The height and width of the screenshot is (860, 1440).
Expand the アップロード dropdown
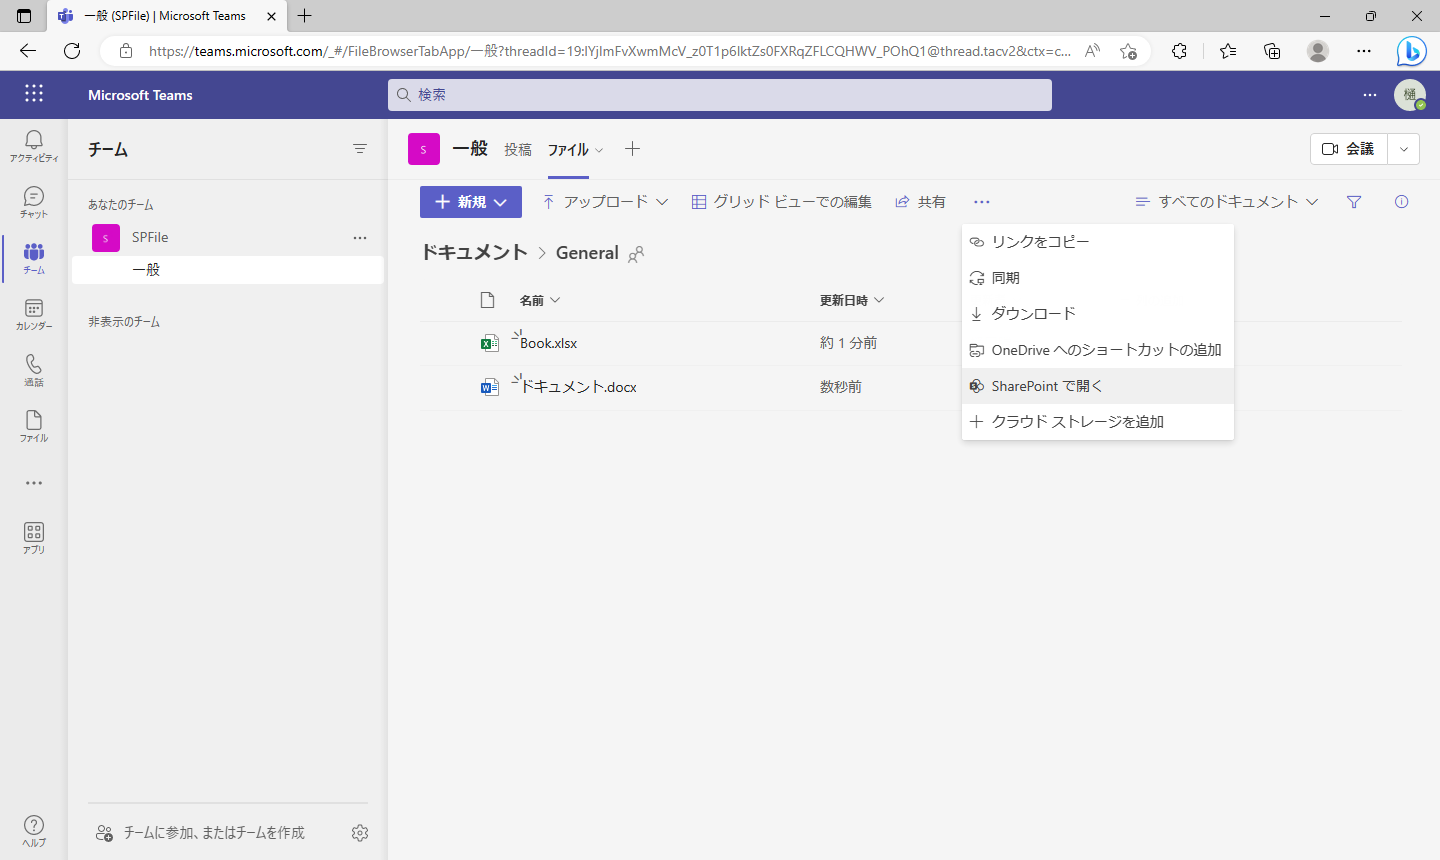[x=605, y=202]
